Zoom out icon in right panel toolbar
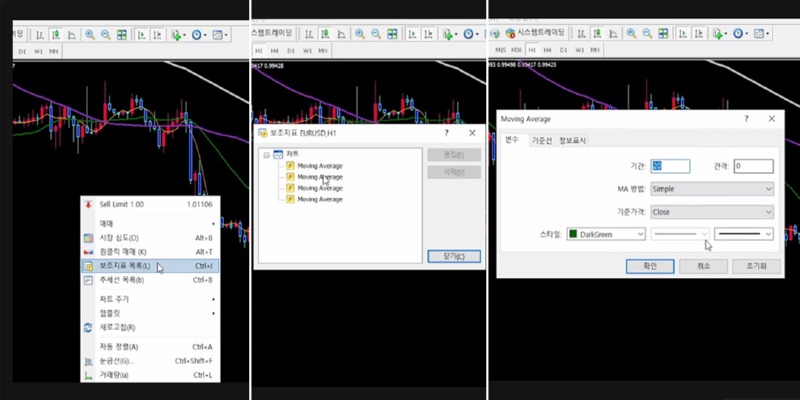Viewport: 800px width, 400px height. [x=647, y=34]
